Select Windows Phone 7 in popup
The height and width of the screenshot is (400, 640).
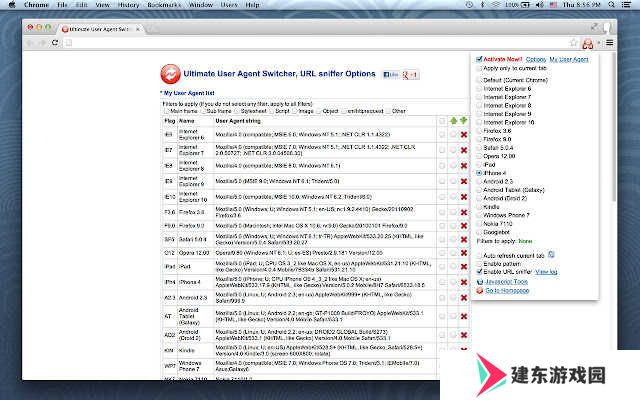point(479,215)
